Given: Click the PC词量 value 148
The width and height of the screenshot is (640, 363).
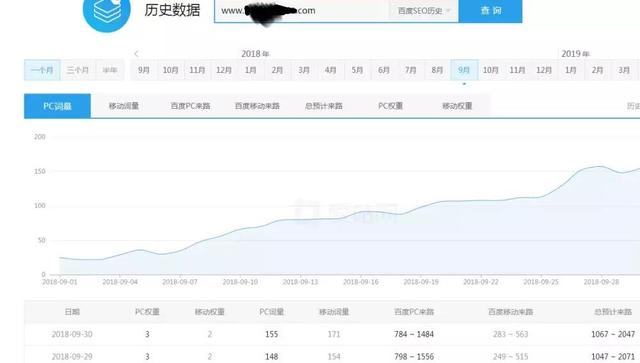Looking at the screenshot, I should (271, 356).
